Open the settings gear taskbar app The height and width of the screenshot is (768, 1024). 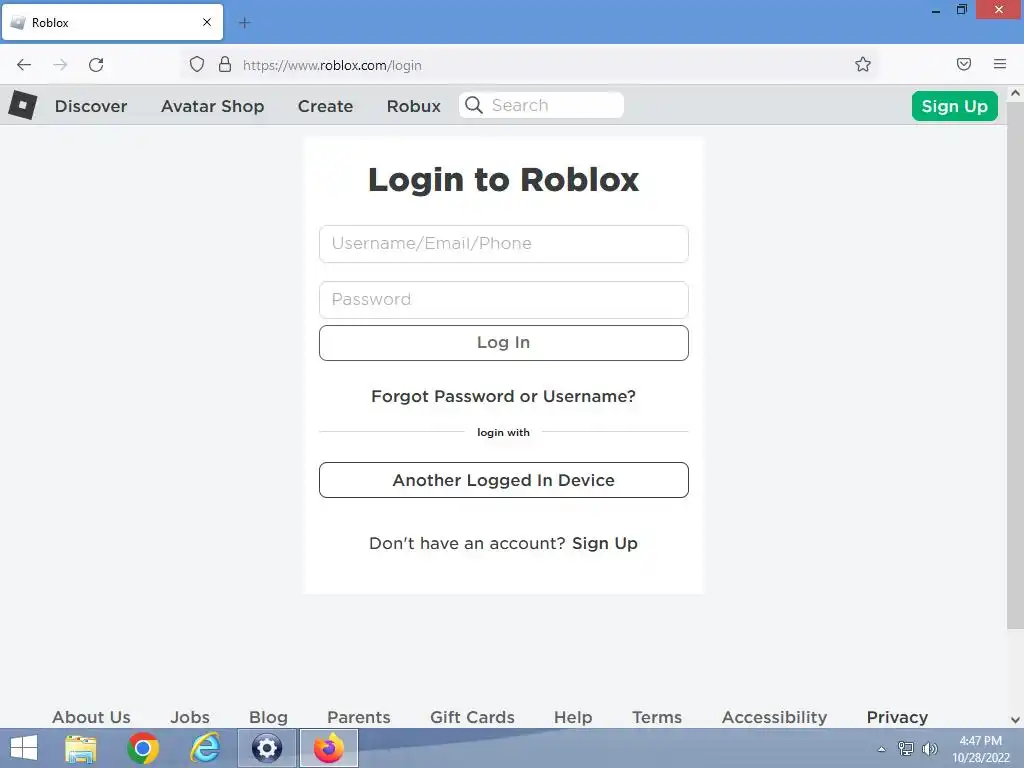click(x=266, y=748)
